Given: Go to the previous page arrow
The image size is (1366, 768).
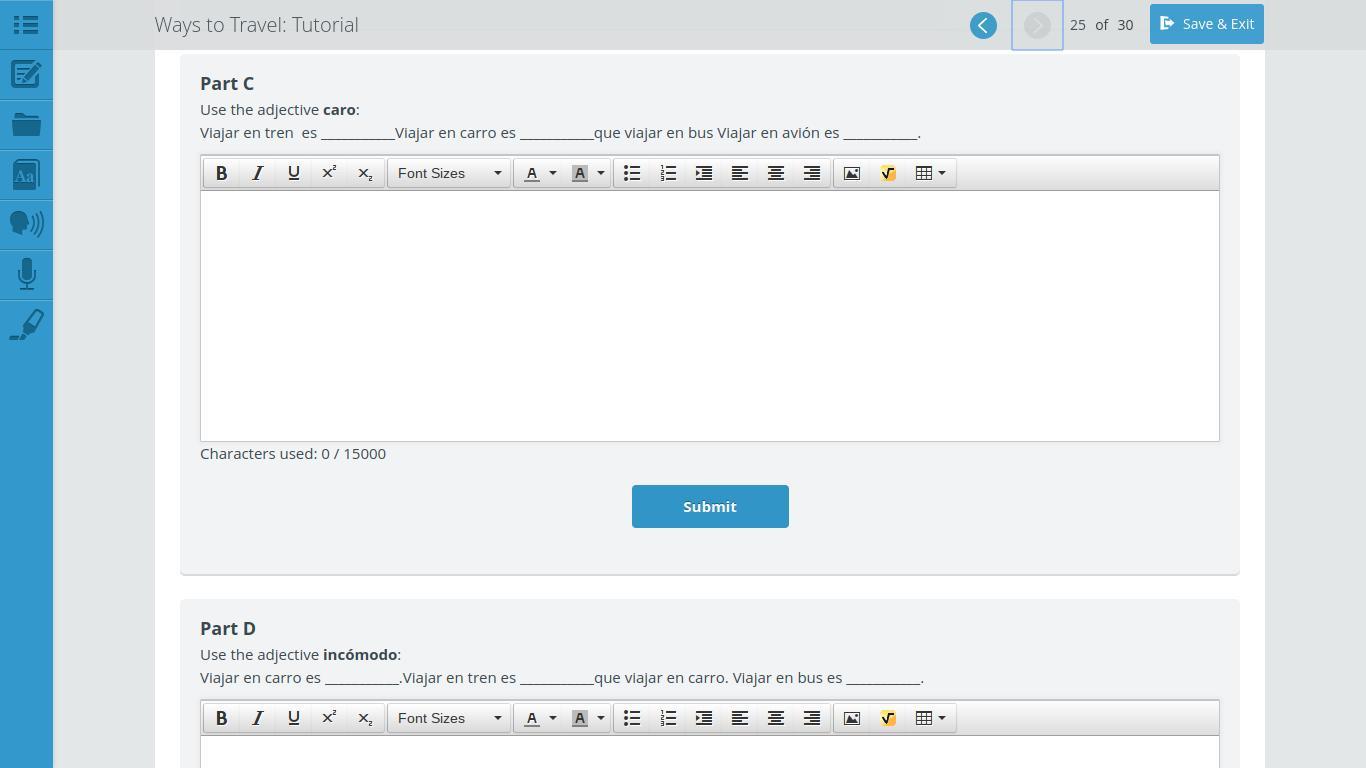Looking at the screenshot, I should click(x=983, y=25).
